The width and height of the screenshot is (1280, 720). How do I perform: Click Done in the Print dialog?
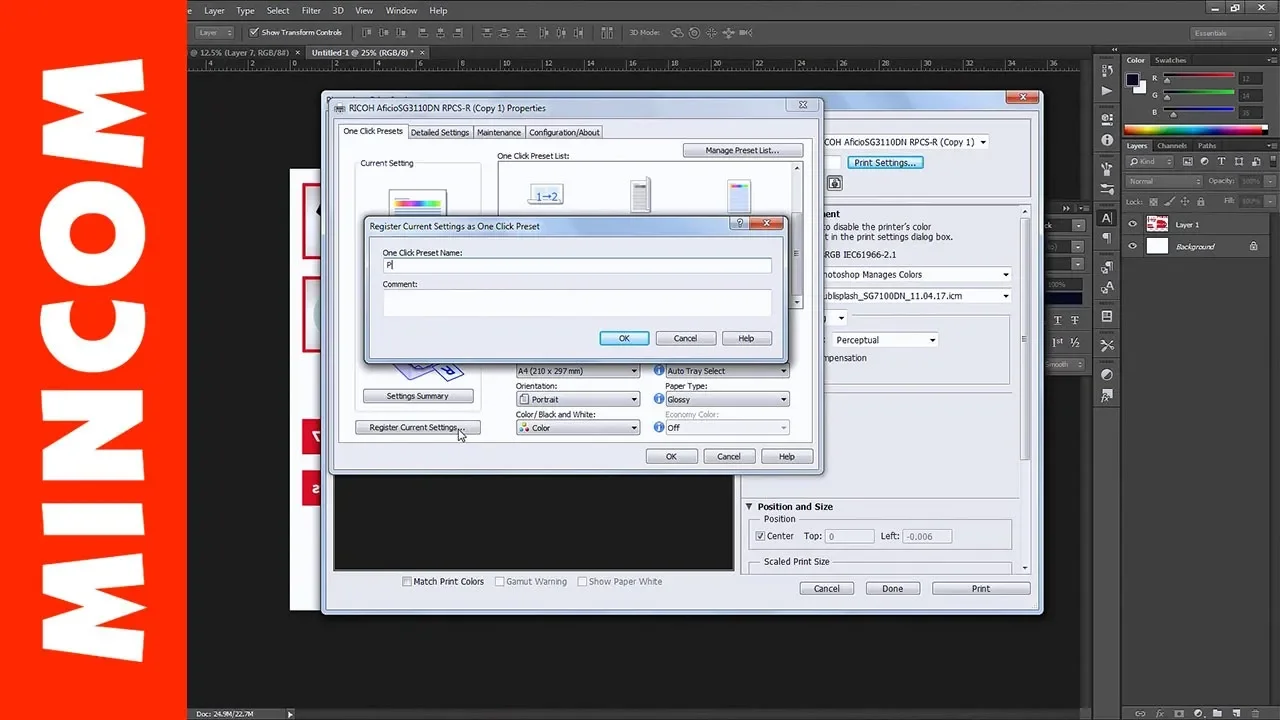(x=892, y=588)
